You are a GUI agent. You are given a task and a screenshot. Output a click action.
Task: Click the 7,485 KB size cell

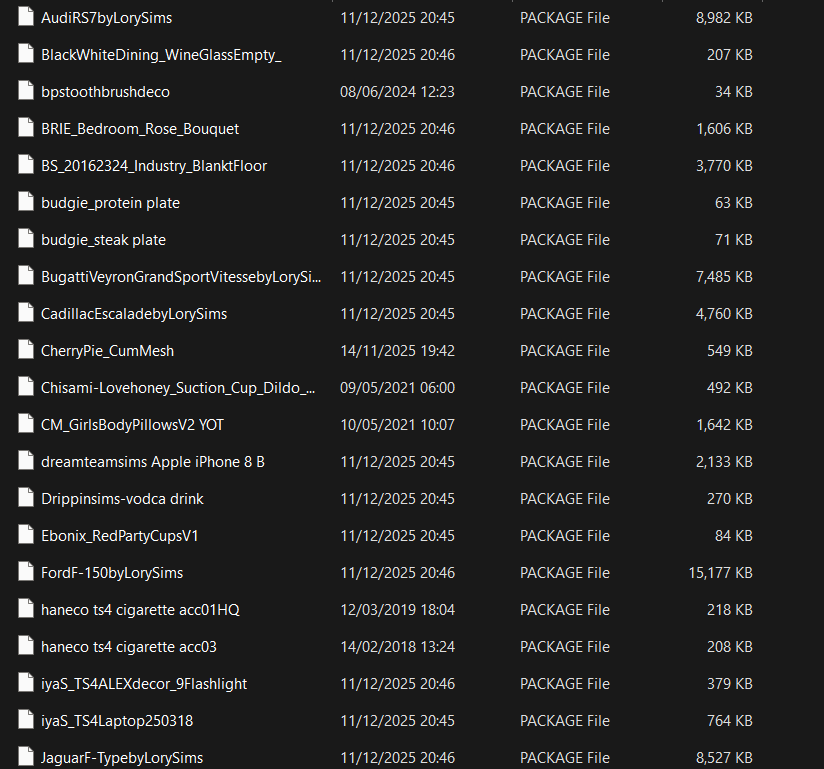[724, 276]
